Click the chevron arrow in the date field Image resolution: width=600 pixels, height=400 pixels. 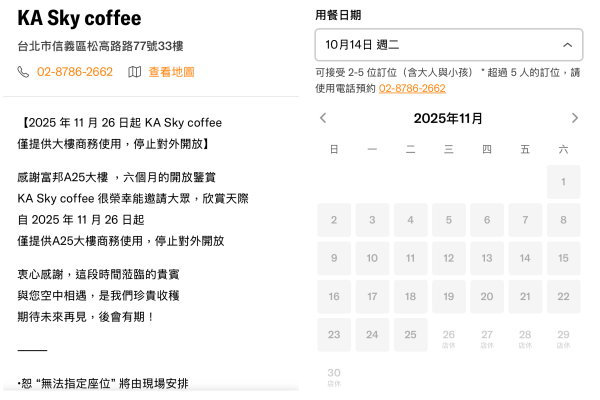coord(567,45)
